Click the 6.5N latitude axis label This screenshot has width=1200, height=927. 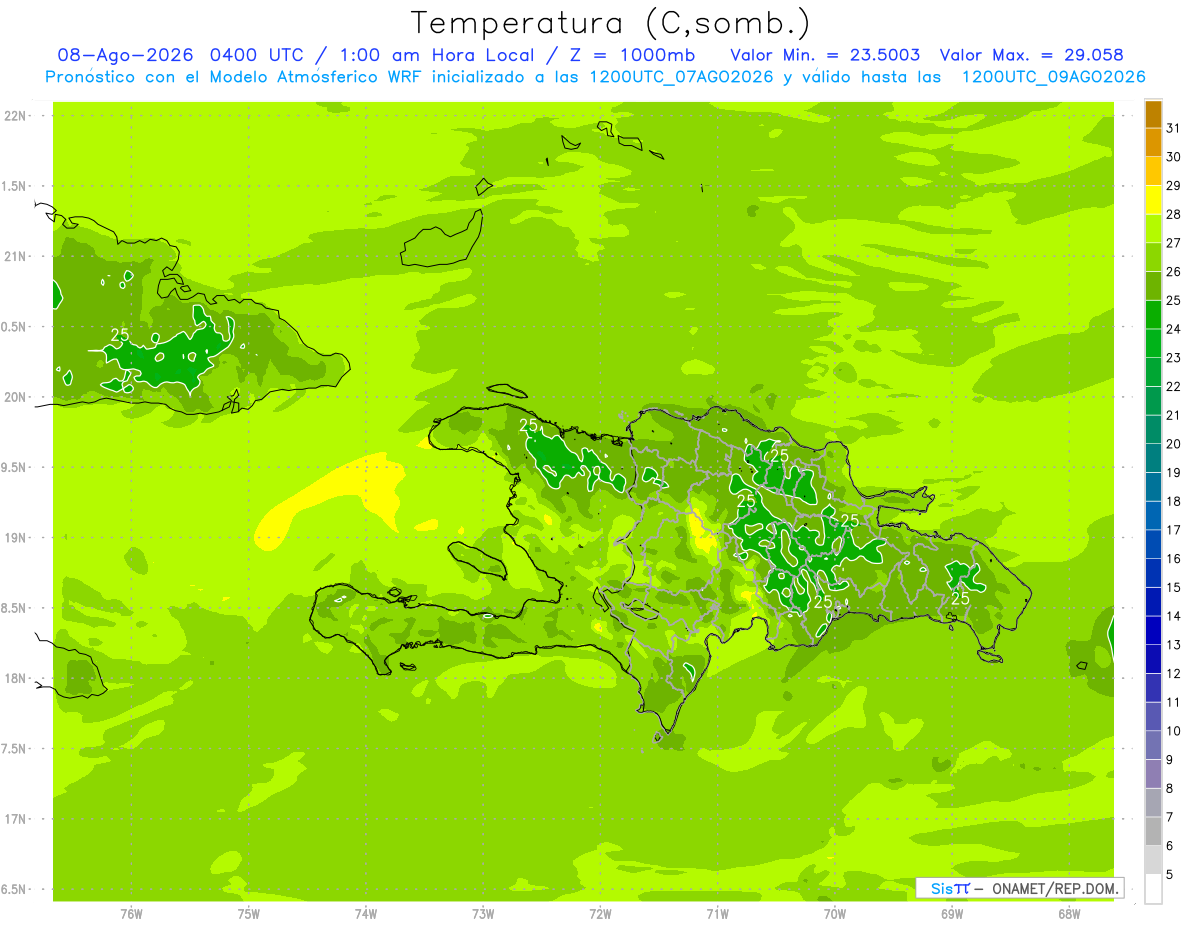[x=15, y=889]
